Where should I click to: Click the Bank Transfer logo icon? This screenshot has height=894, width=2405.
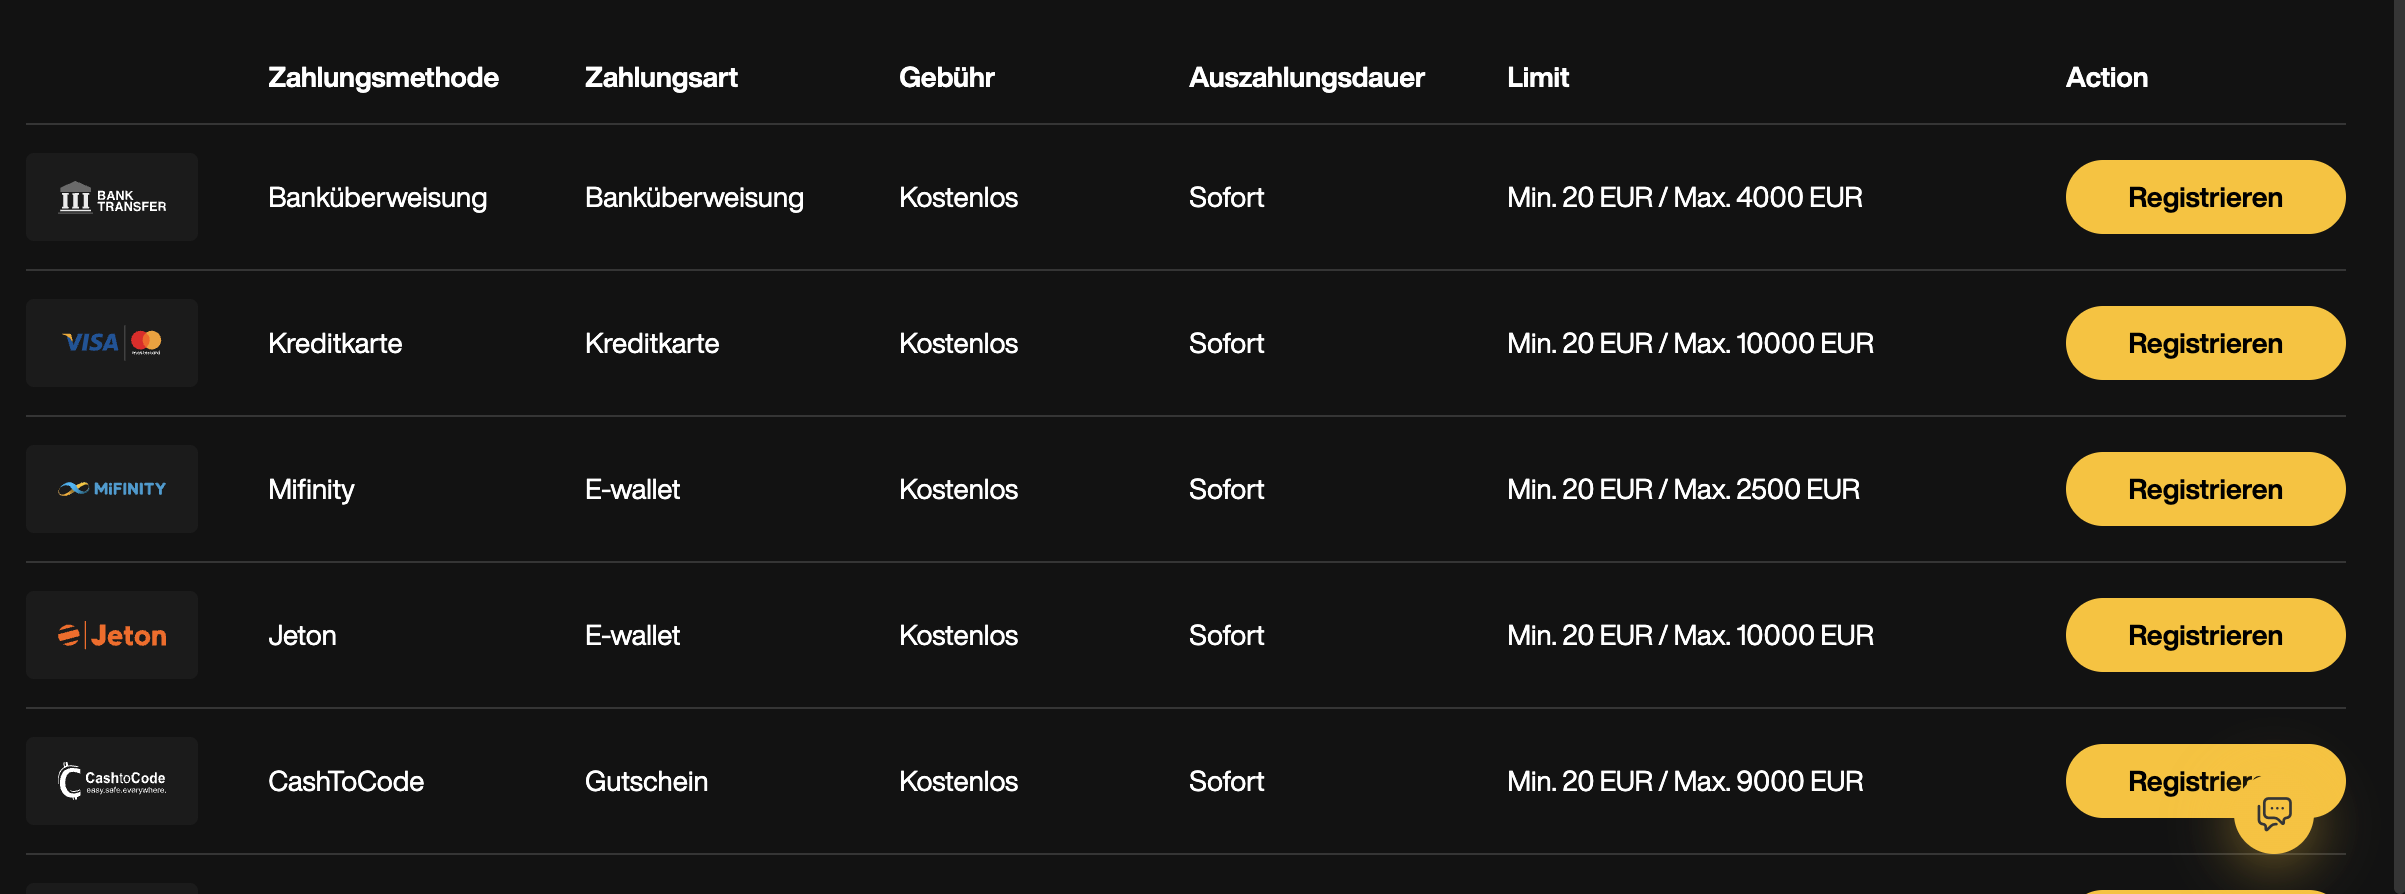pos(112,198)
